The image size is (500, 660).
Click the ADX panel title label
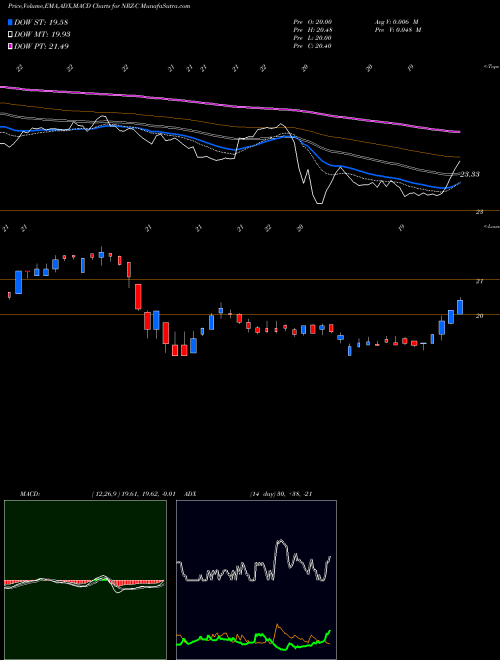[190, 494]
